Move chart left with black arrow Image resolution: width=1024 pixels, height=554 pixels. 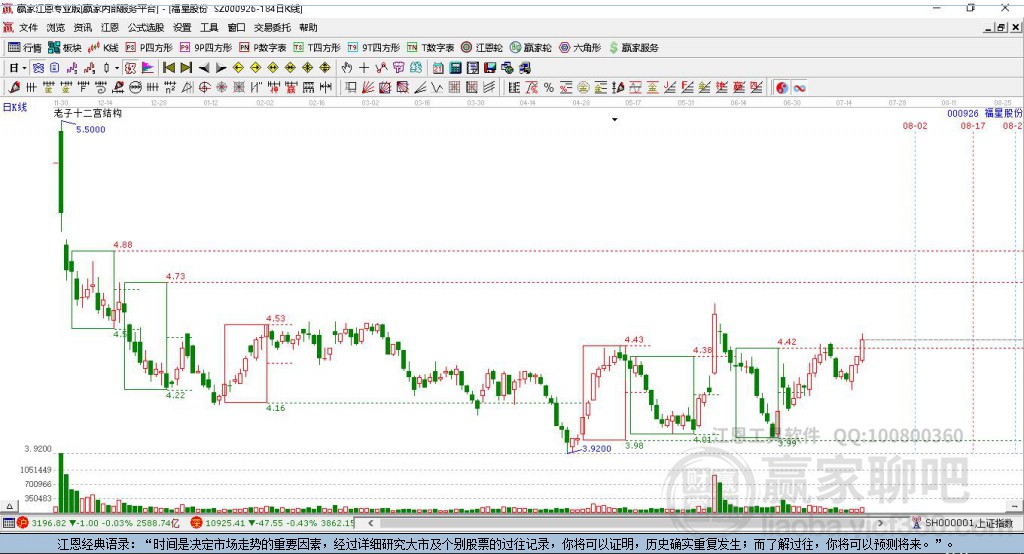click(204, 68)
